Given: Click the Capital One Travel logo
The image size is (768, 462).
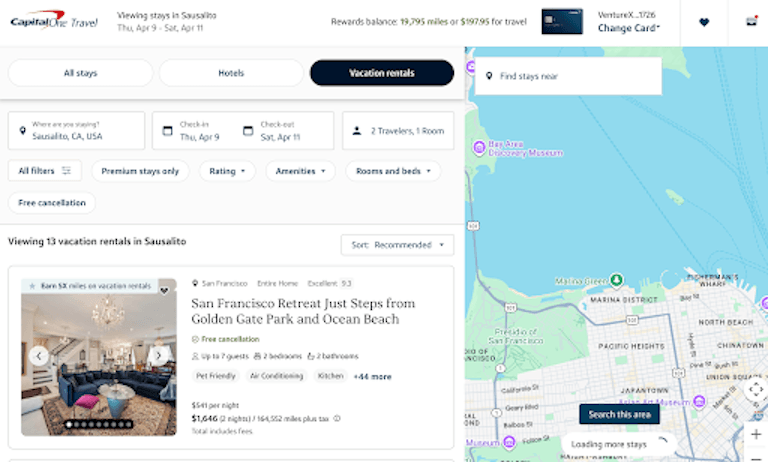Looking at the screenshot, I should (54, 22).
